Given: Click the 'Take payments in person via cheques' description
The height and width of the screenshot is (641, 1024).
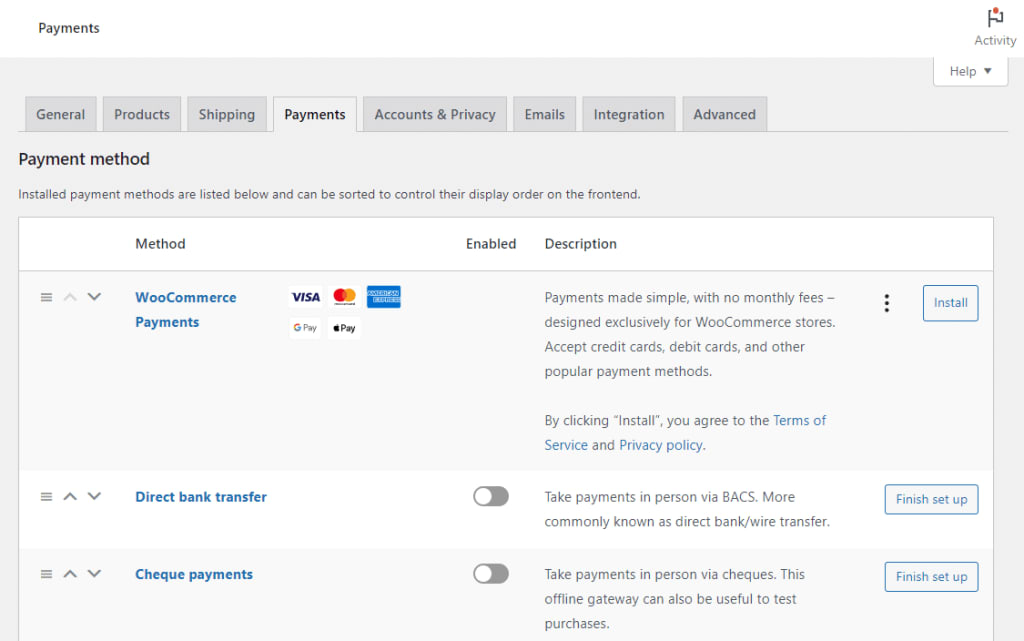Looking at the screenshot, I should click(x=675, y=599).
